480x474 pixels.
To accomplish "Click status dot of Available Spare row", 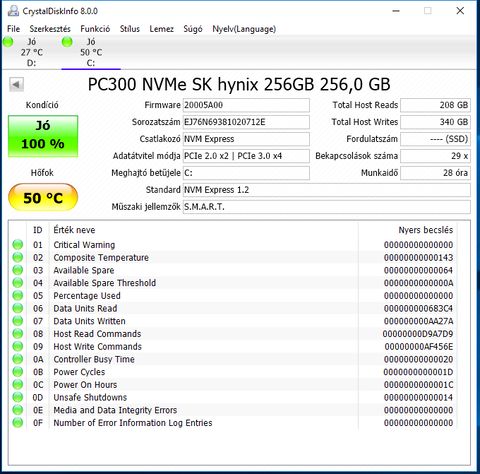I will pos(18,270).
